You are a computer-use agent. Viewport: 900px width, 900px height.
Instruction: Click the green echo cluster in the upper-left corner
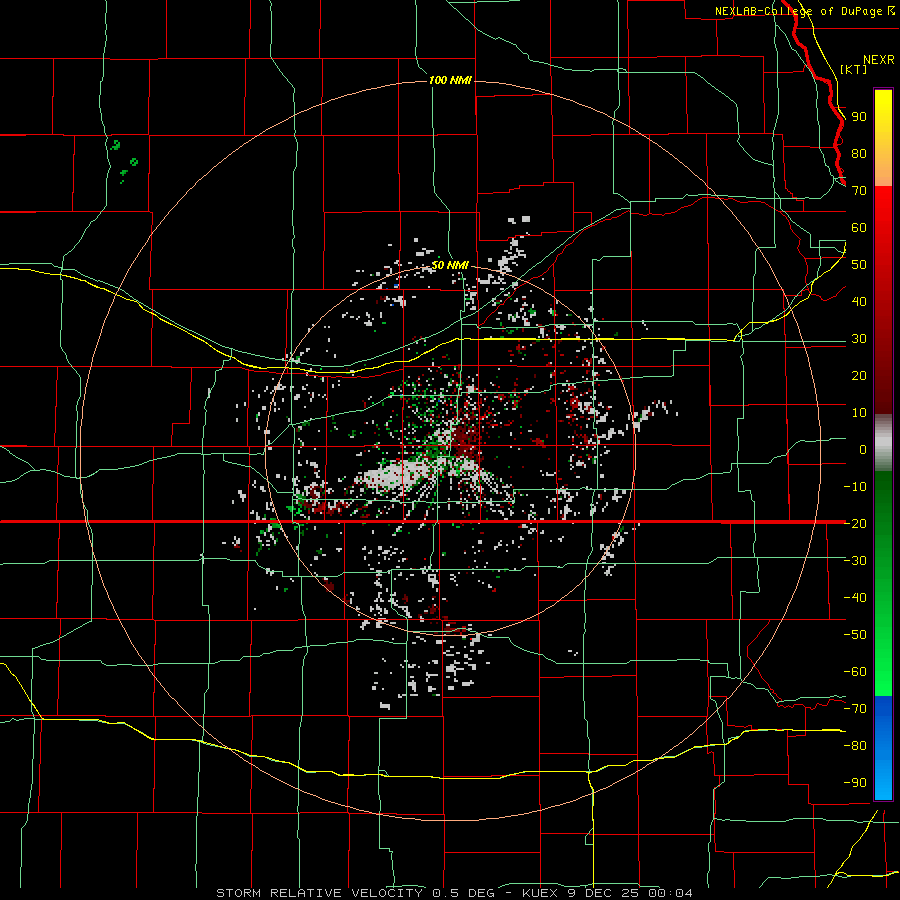[125, 161]
